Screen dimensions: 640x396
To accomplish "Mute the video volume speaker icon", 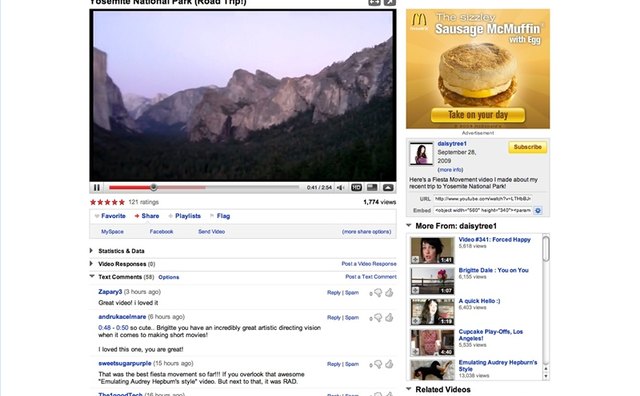I will (340, 187).
